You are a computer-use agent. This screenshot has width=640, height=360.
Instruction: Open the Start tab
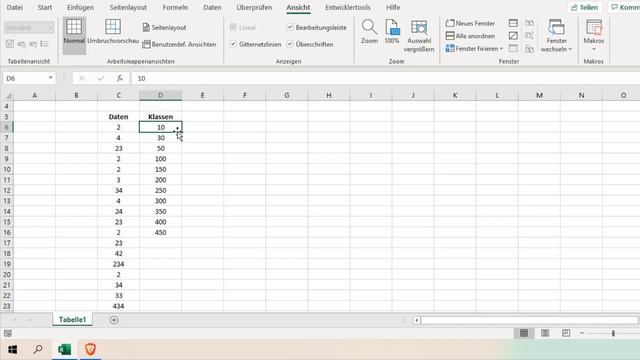[x=45, y=7]
